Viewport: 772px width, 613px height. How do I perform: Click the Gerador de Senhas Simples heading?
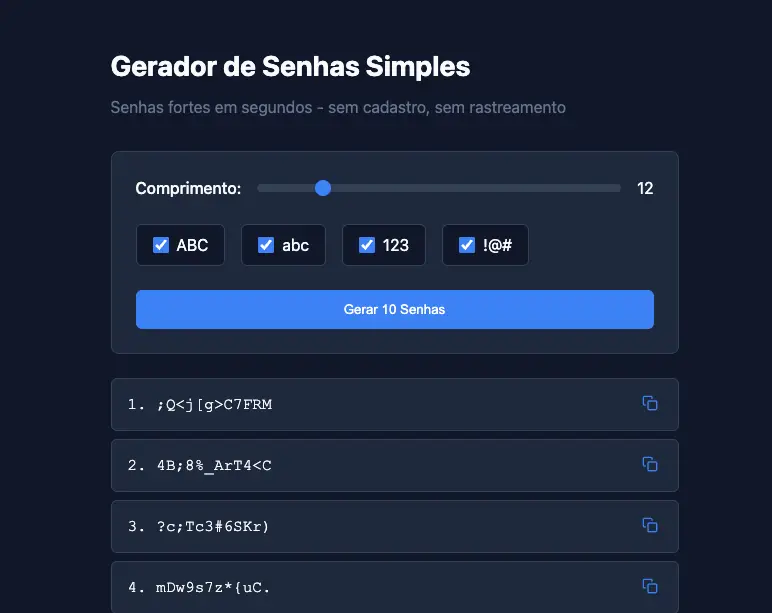[290, 66]
